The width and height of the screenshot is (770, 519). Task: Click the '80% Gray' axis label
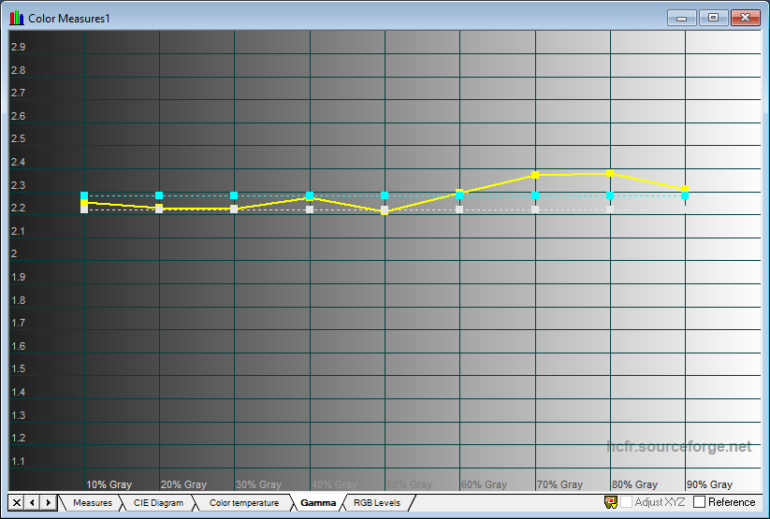coord(634,485)
